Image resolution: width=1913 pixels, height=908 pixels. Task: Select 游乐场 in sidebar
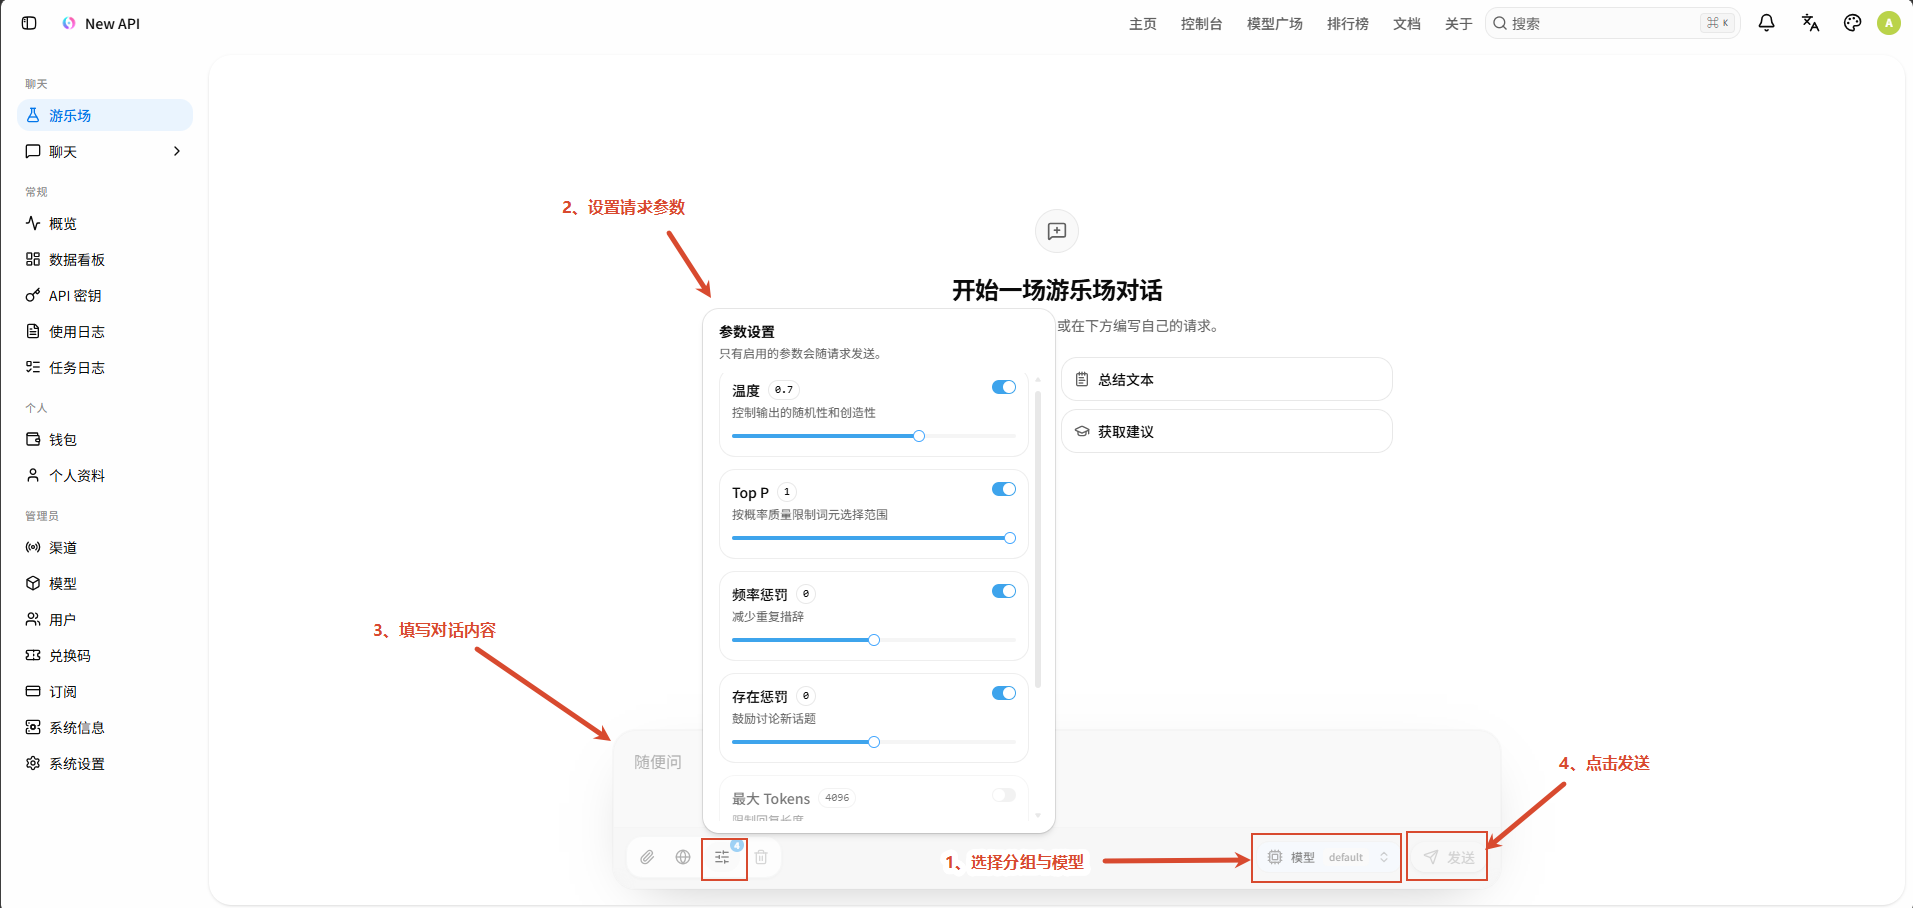pyautogui.click(x=105, y=115)
